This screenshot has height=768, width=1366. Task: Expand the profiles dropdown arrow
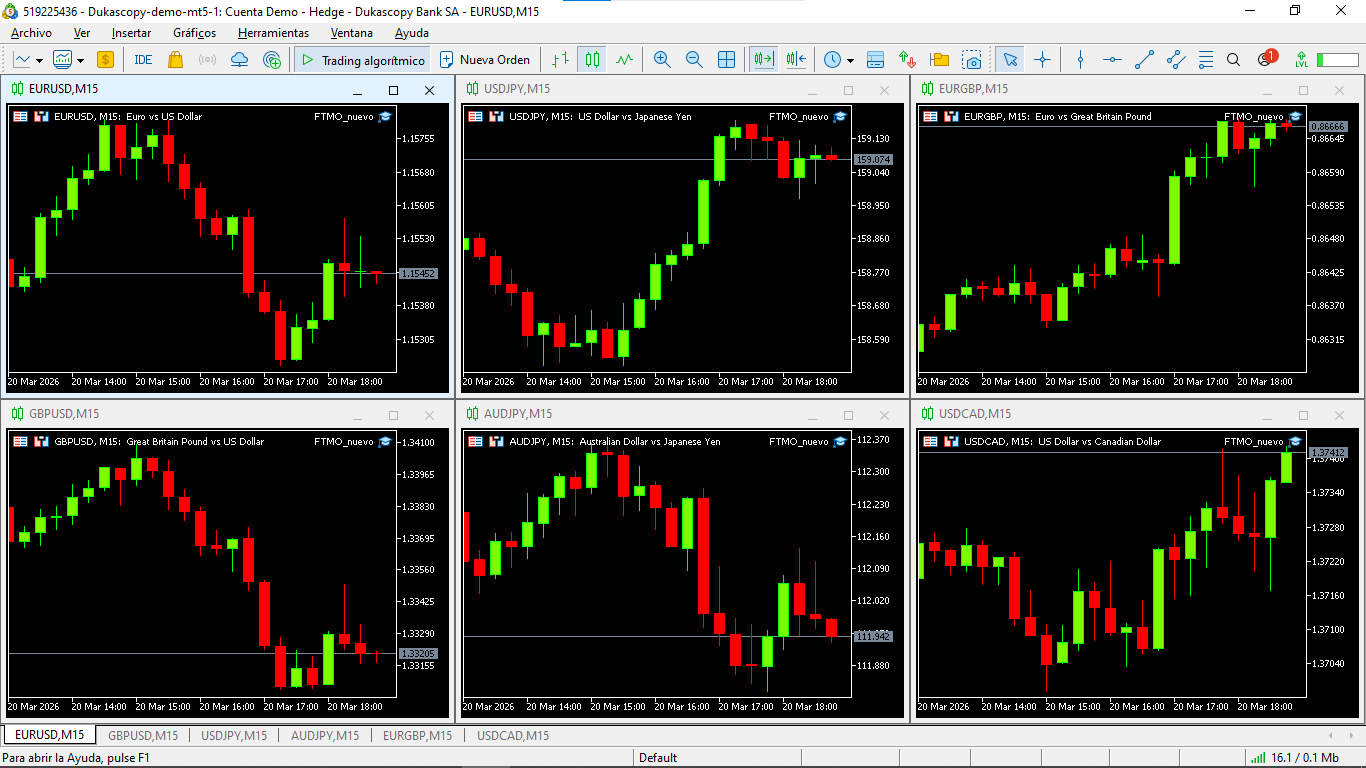[x=80, y=60]
